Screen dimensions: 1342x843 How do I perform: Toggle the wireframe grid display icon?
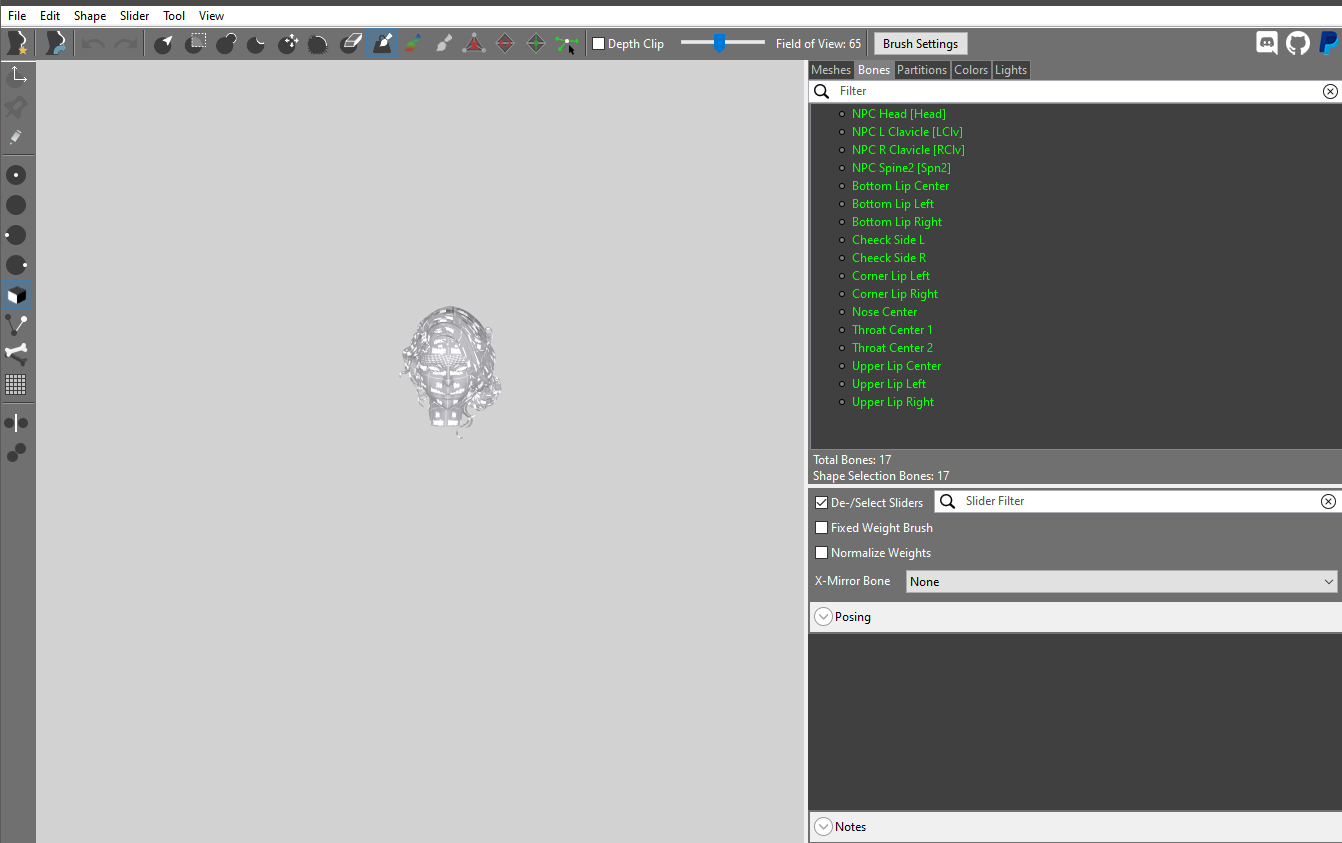point(16,384)
